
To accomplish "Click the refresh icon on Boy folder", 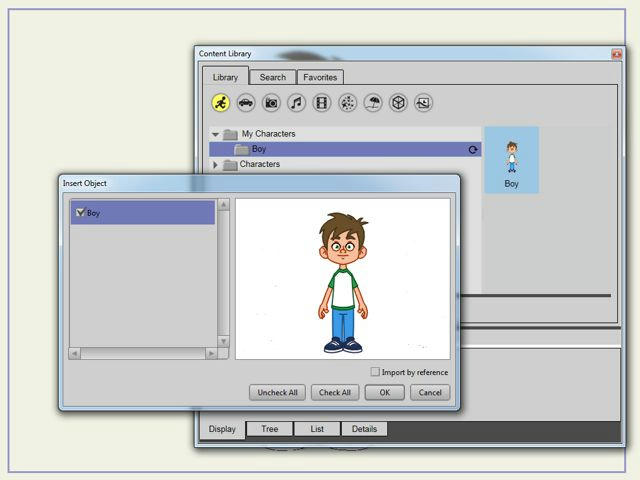I will pyautogui.click(x=473, y=150).
